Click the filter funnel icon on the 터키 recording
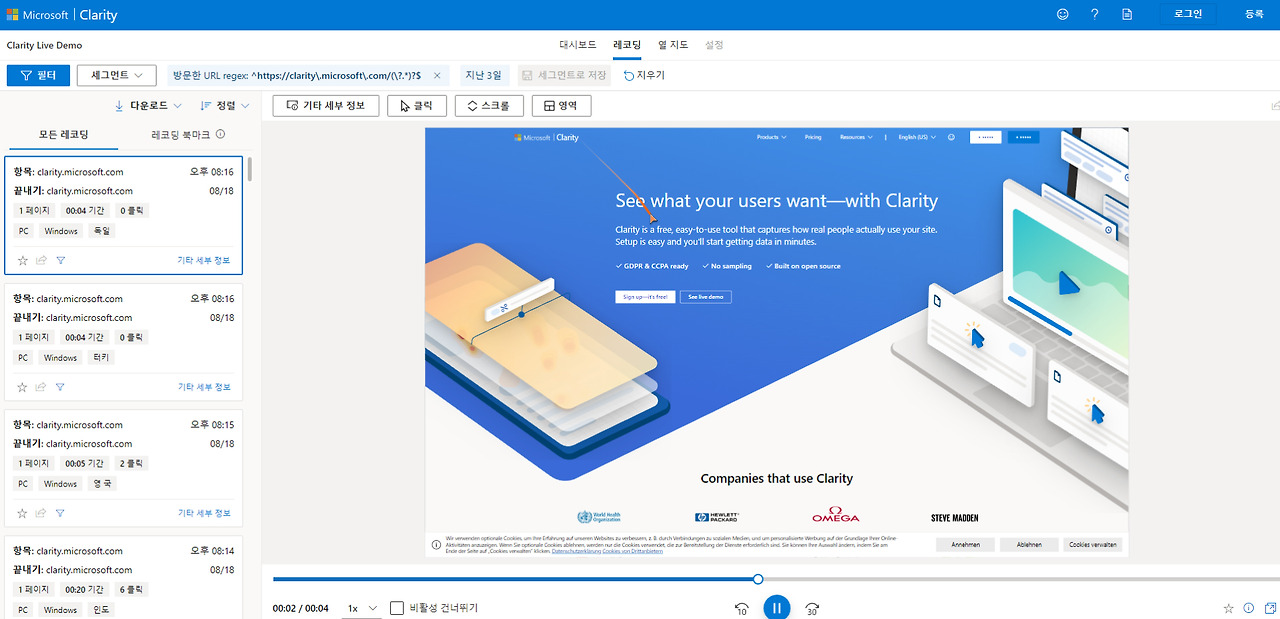This screenshot has height=619, width=1280. tap(60, 387)
